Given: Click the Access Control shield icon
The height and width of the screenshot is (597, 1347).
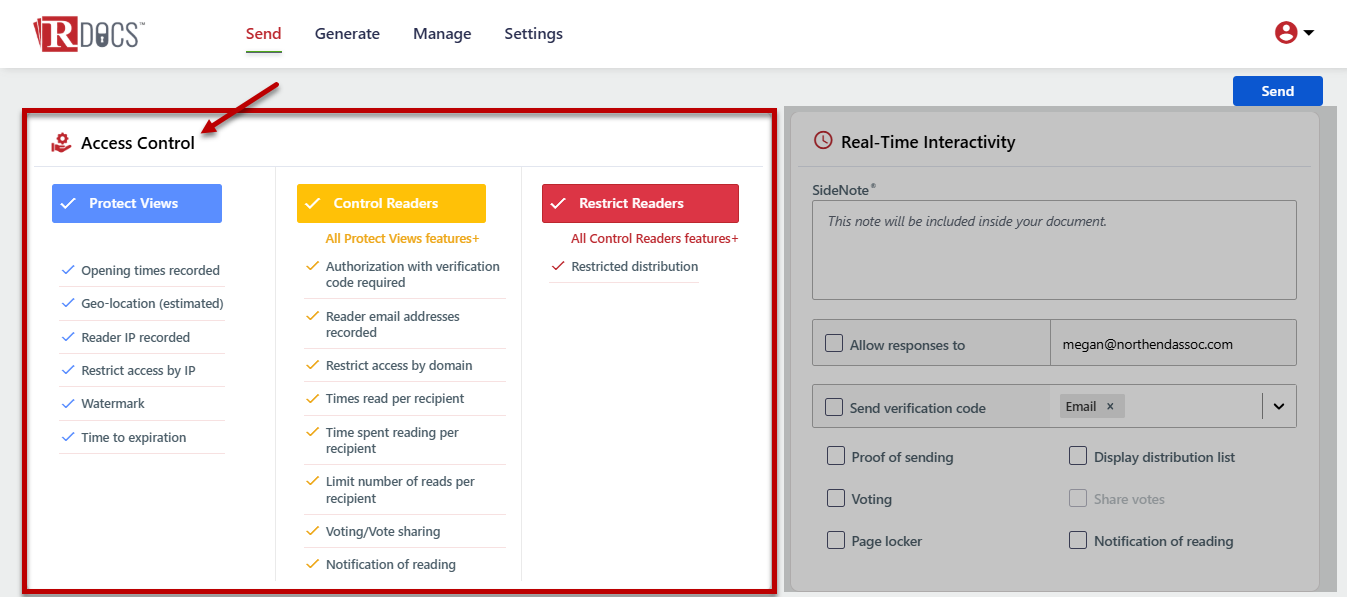Looking at the screenshot, I should [x=62, y=143].
